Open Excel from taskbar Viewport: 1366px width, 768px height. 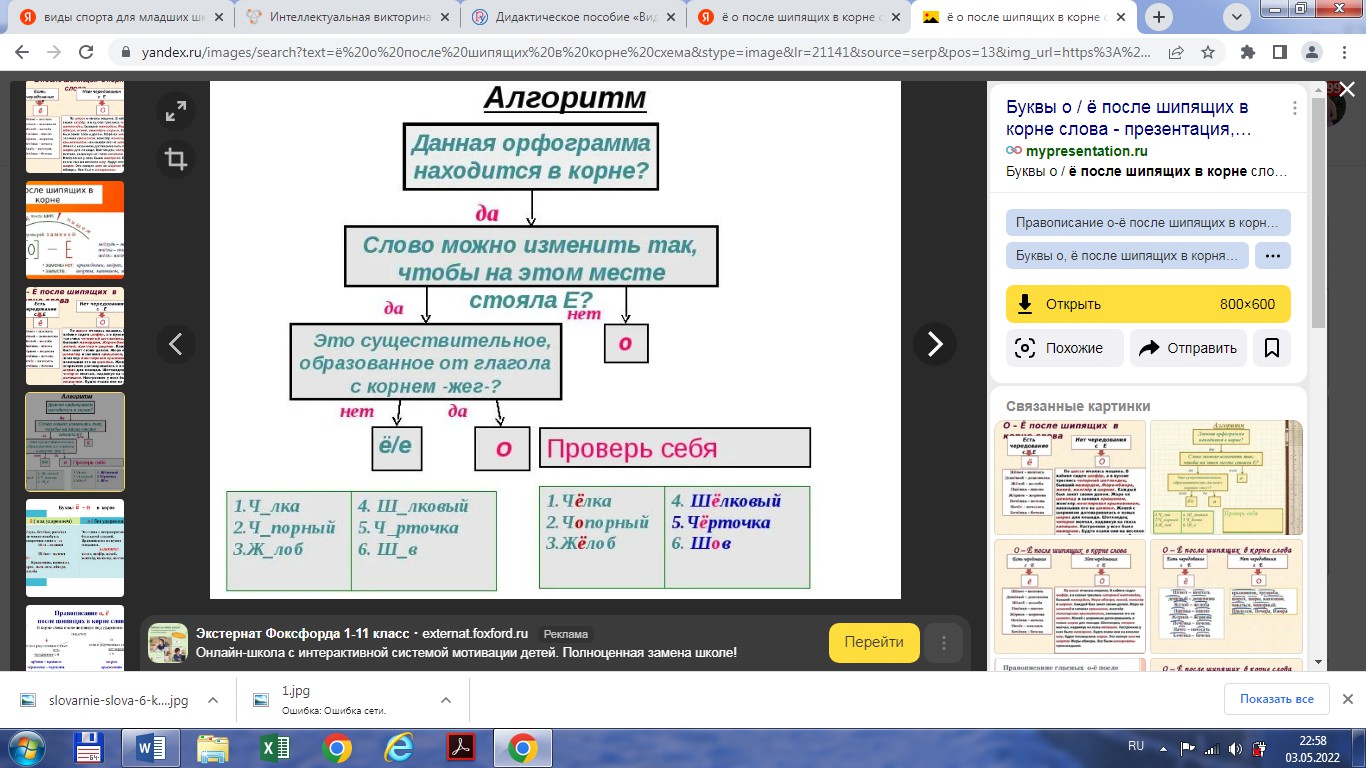pos(275,748)
